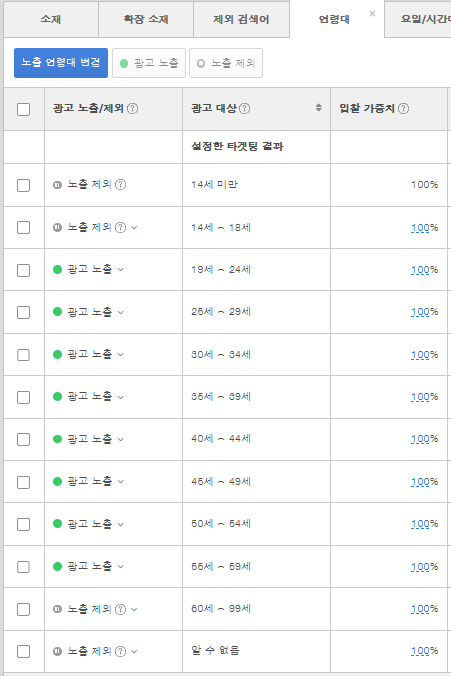Viewport: 451px width, 676px height.
Task: Click help icon in 알 수 없음 row
Action: click(x=121, y=651)
